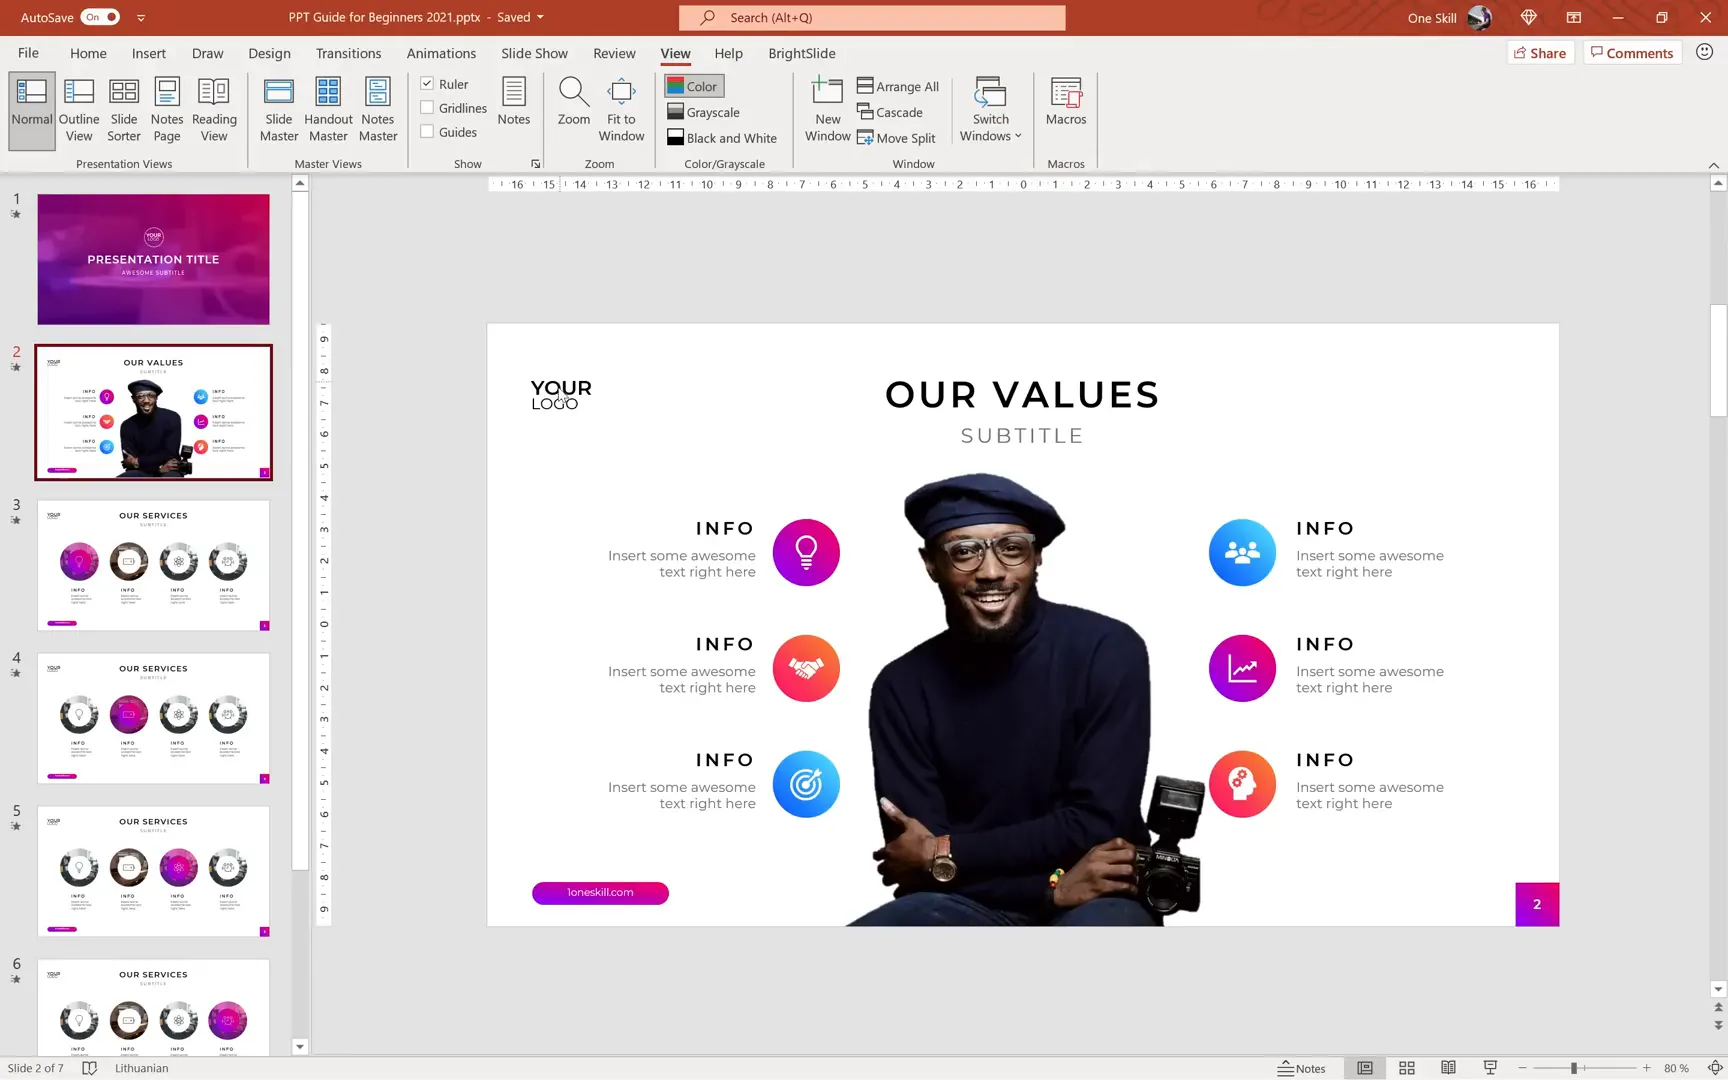
Task: Open the Macros dialog
Action: point(1066,102)
